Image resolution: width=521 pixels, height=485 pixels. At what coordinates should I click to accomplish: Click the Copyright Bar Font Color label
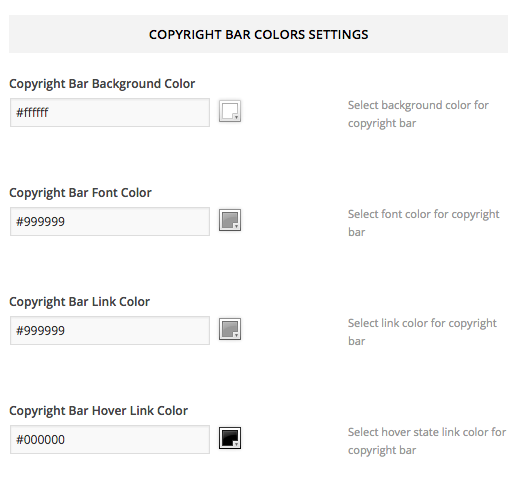tap(80, 193)
